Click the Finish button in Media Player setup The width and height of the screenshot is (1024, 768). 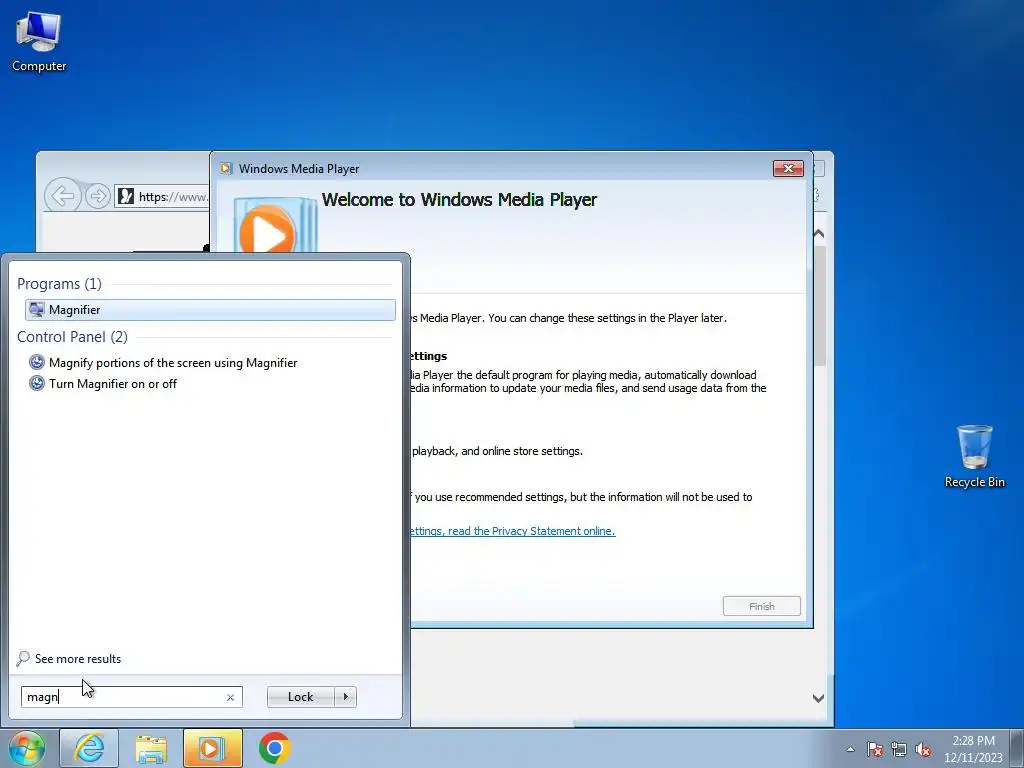pyautogui.click(x=761, y=606)
